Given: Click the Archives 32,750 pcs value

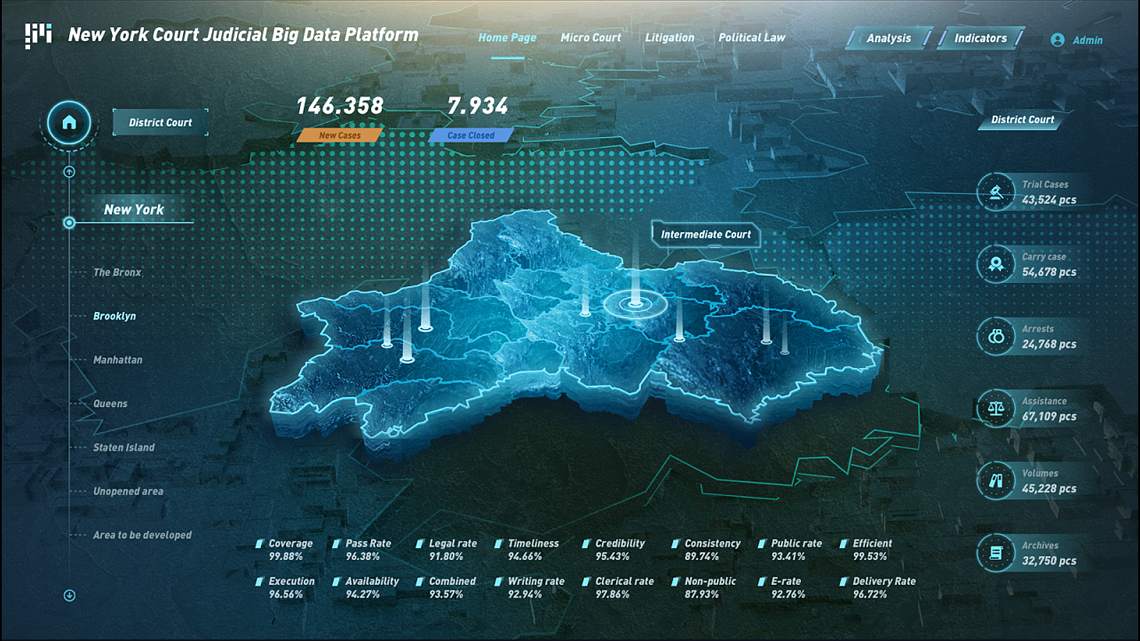Looking at the screenshot, I should (1049, 560).
